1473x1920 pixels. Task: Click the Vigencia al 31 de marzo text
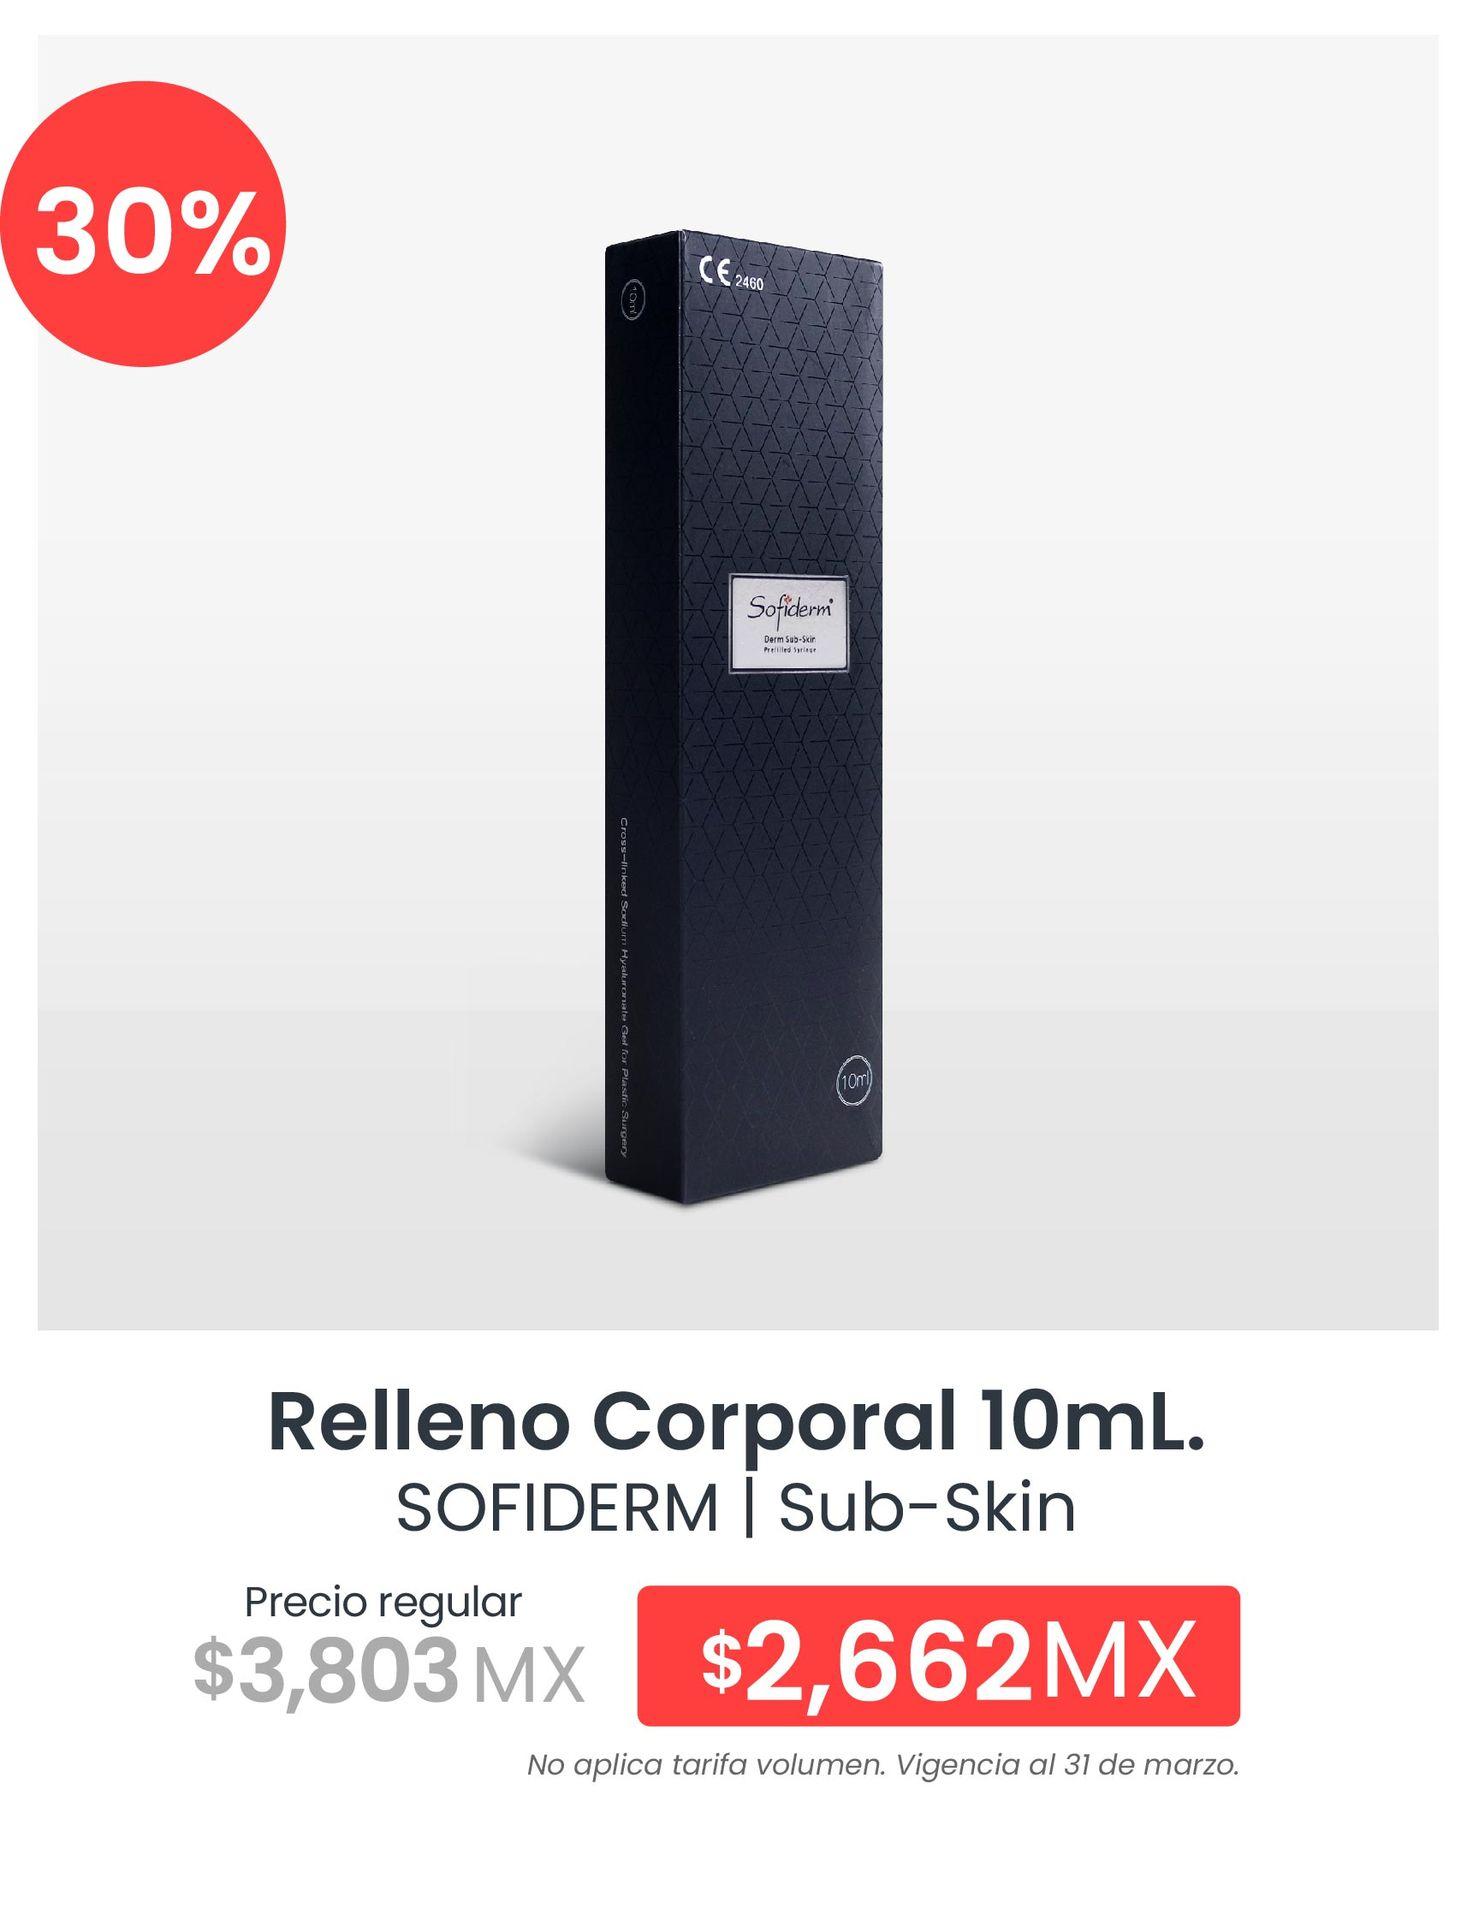pos(1067,1764)
